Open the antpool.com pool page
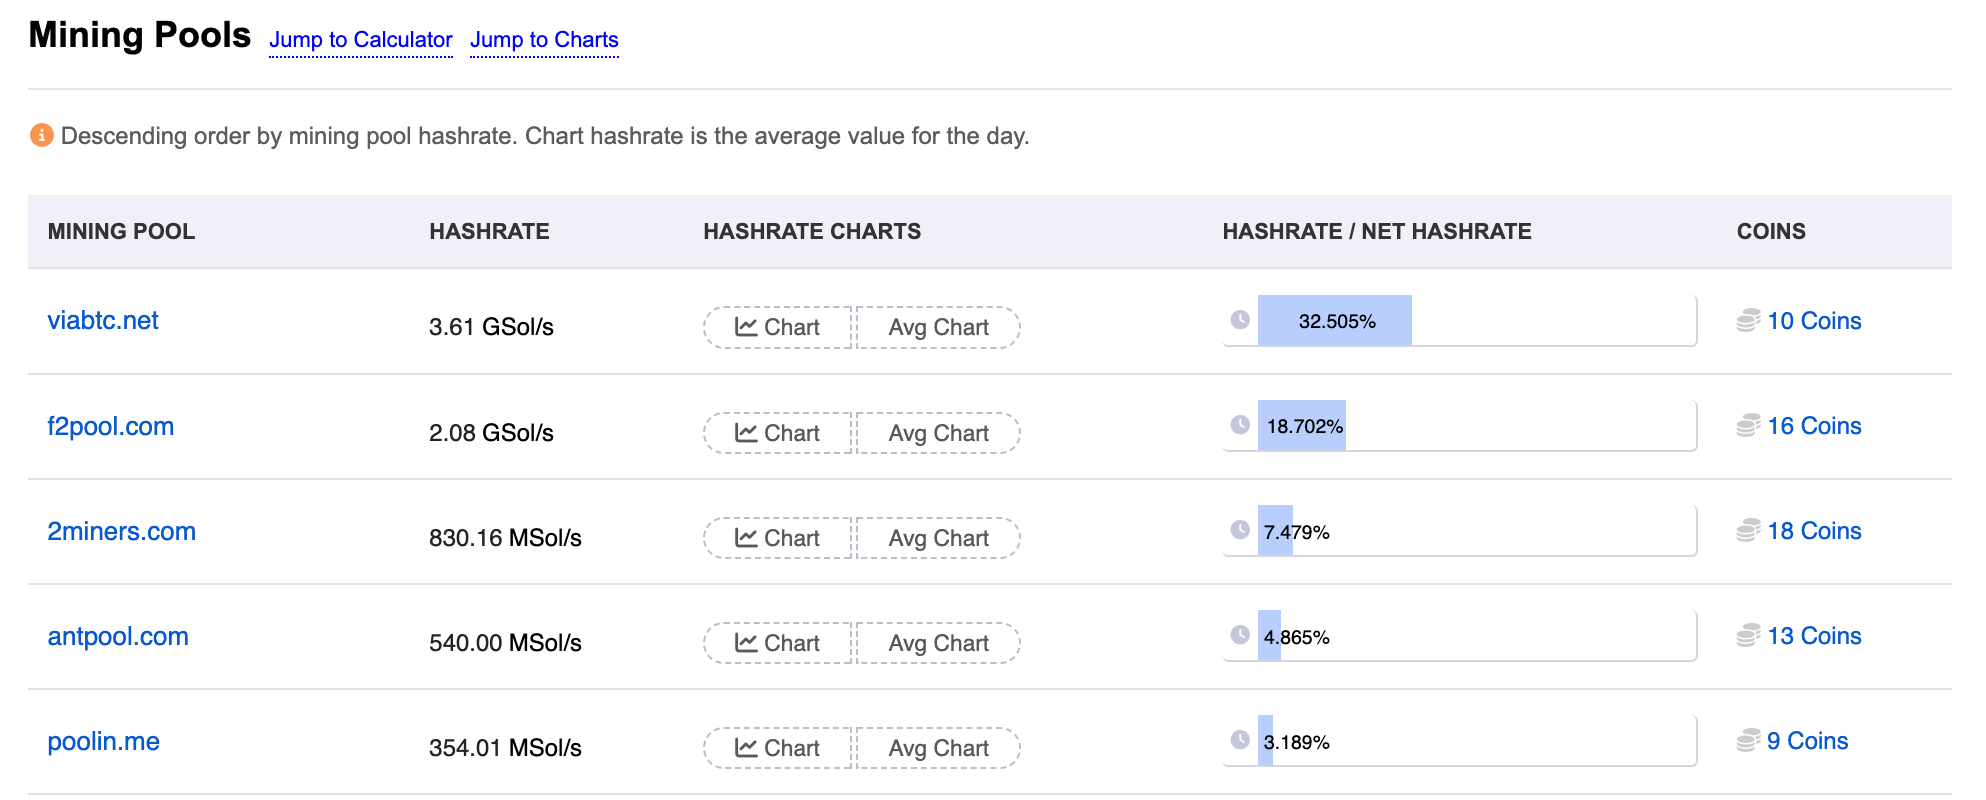The height and width of the screenshot is (800, 1986). click(x=118, y=637)
